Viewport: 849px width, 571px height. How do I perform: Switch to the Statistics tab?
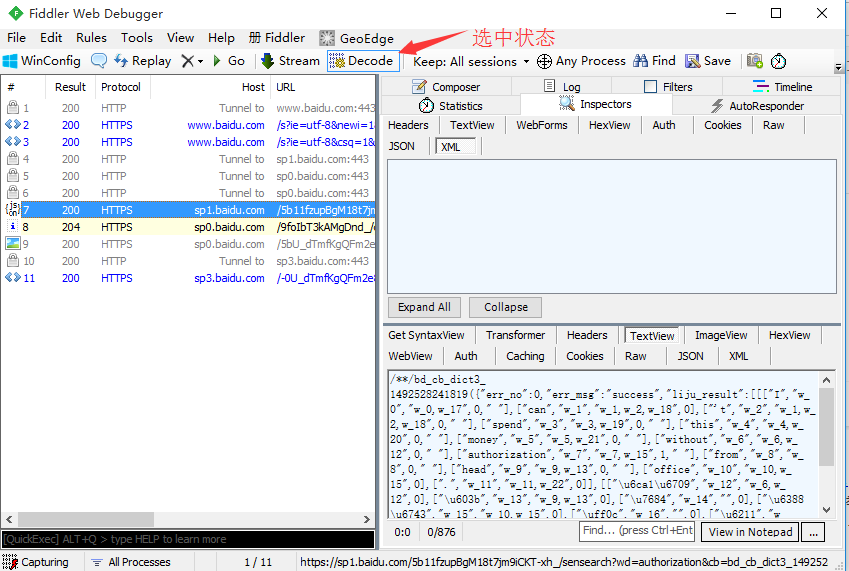coord(450,106)
